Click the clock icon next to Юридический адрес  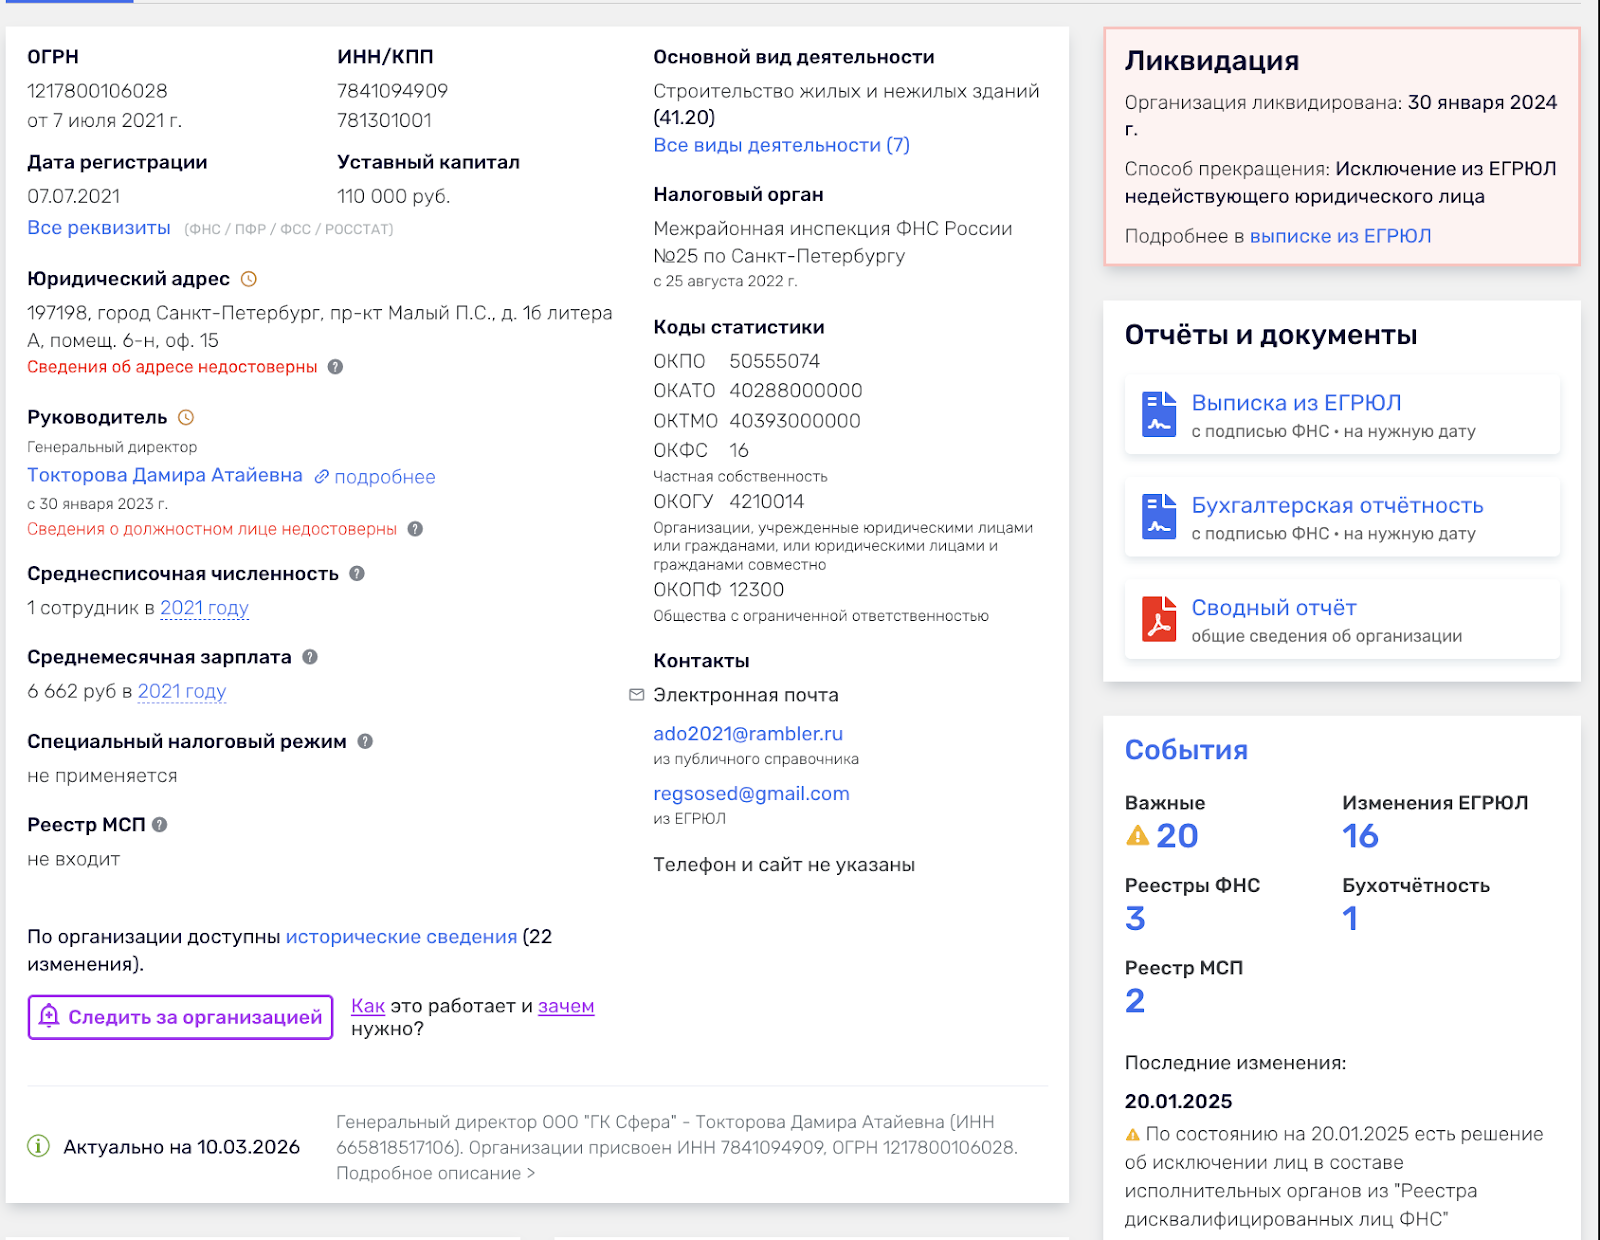(x=249, y=279)
